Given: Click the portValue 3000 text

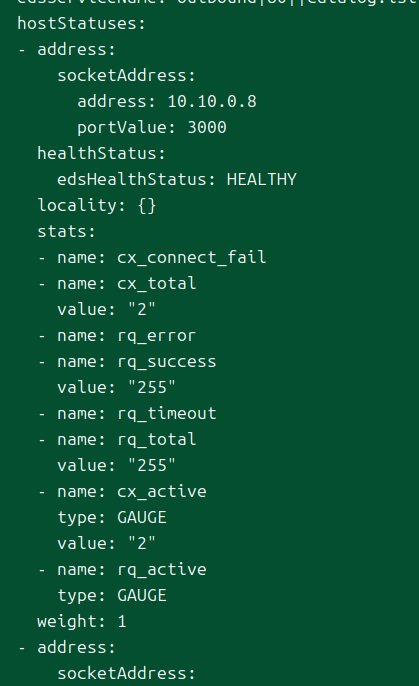Looking at the screenshot, I should 207,127.
